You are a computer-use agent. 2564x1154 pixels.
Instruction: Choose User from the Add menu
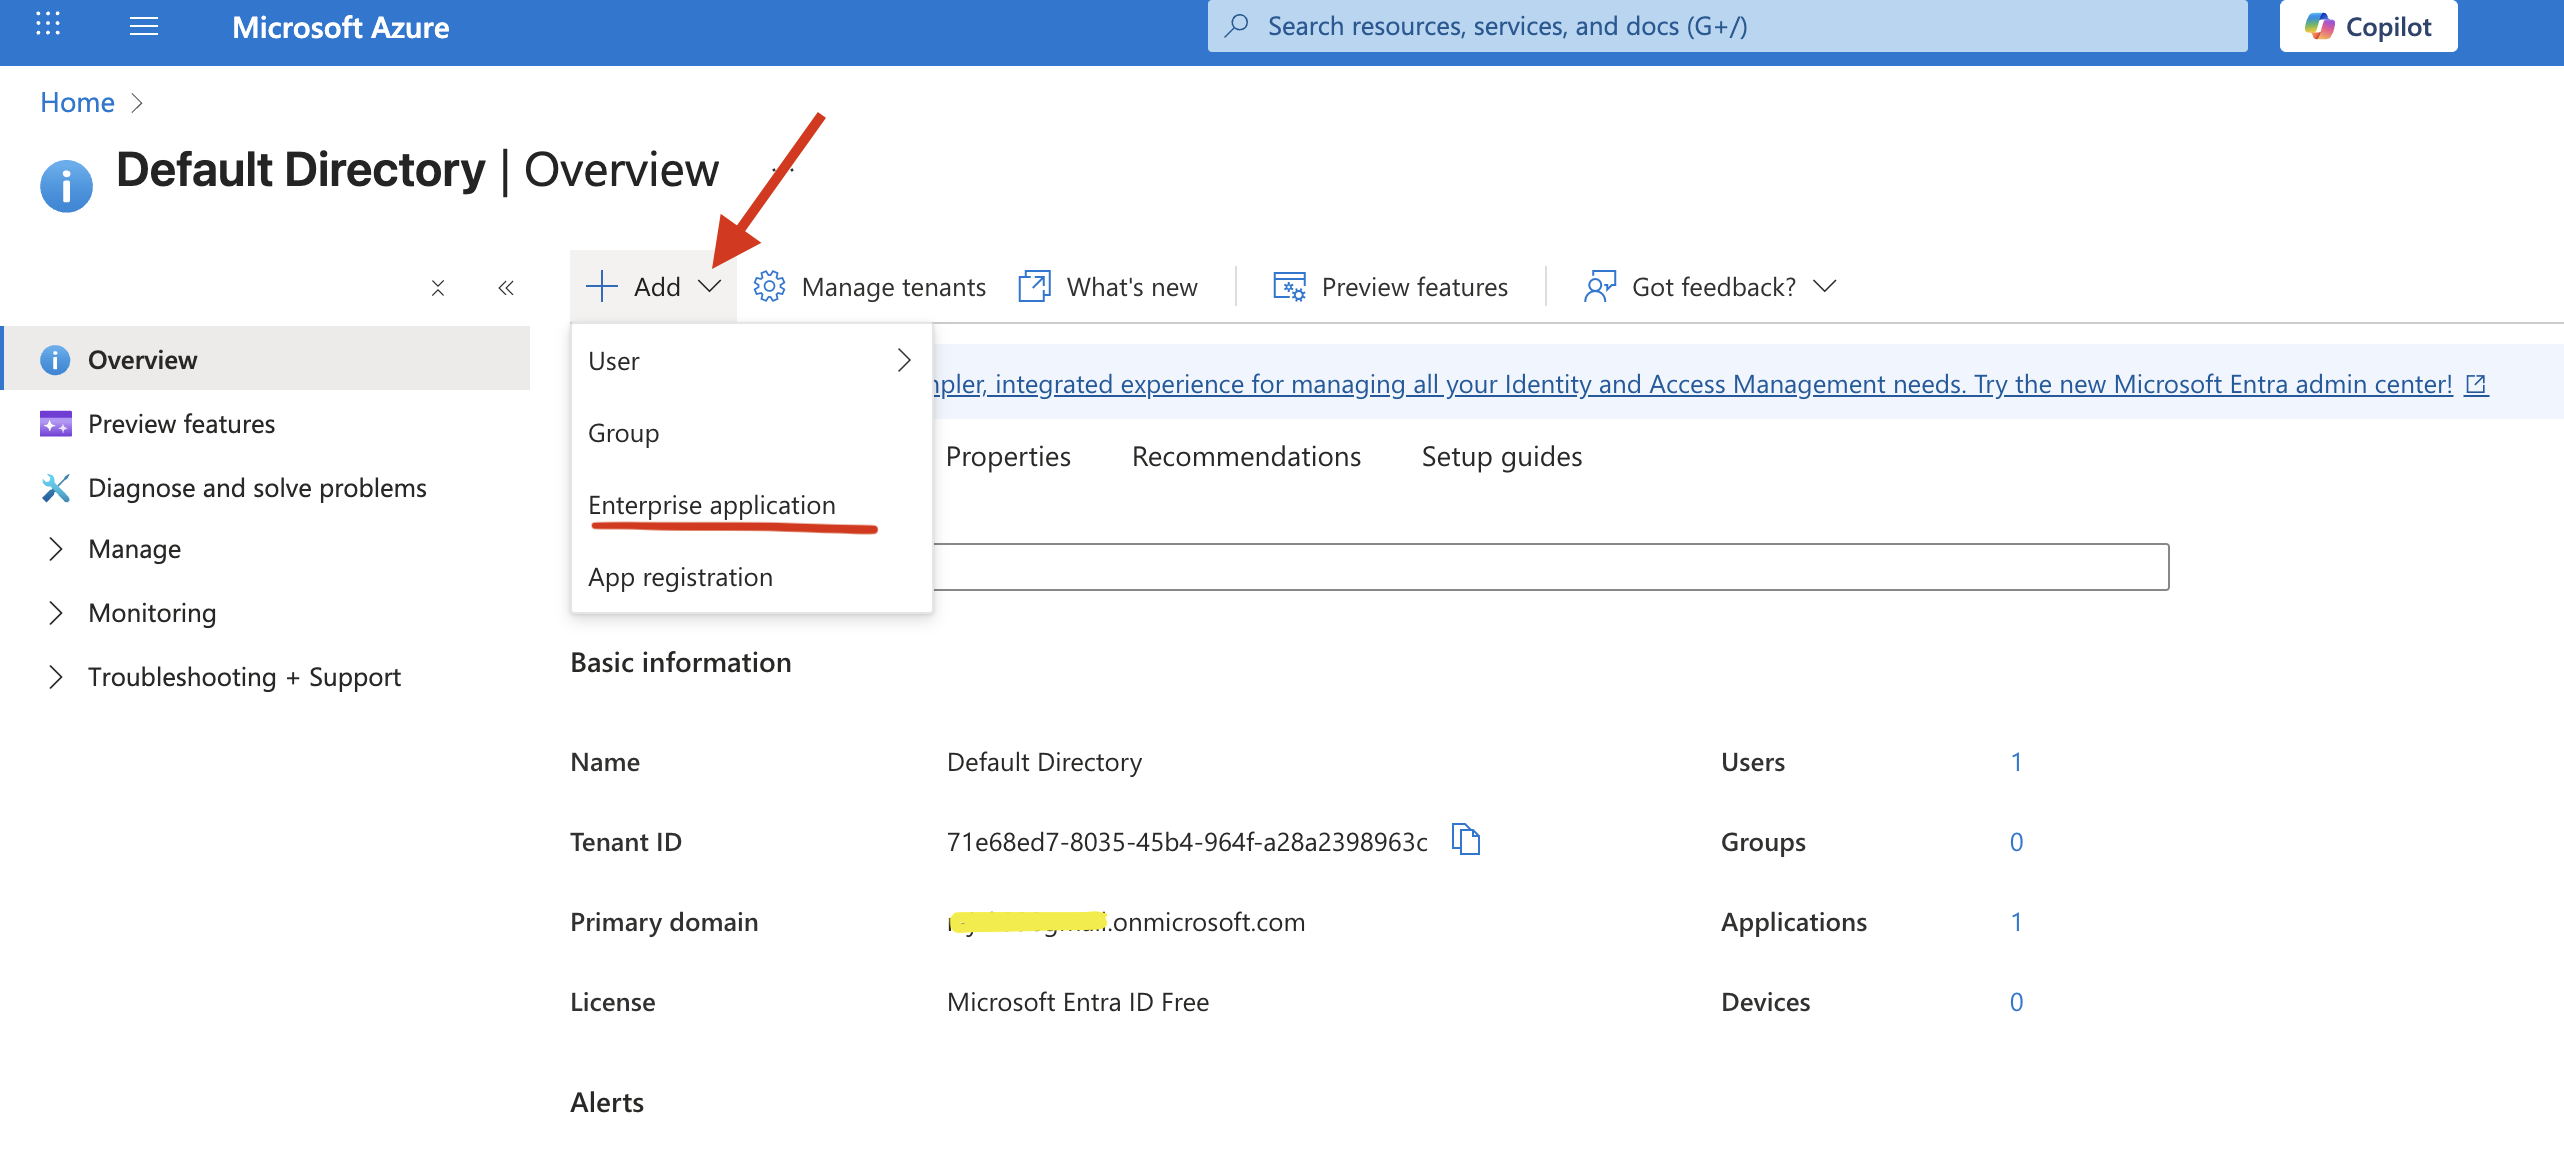click(x=751, y=361)
